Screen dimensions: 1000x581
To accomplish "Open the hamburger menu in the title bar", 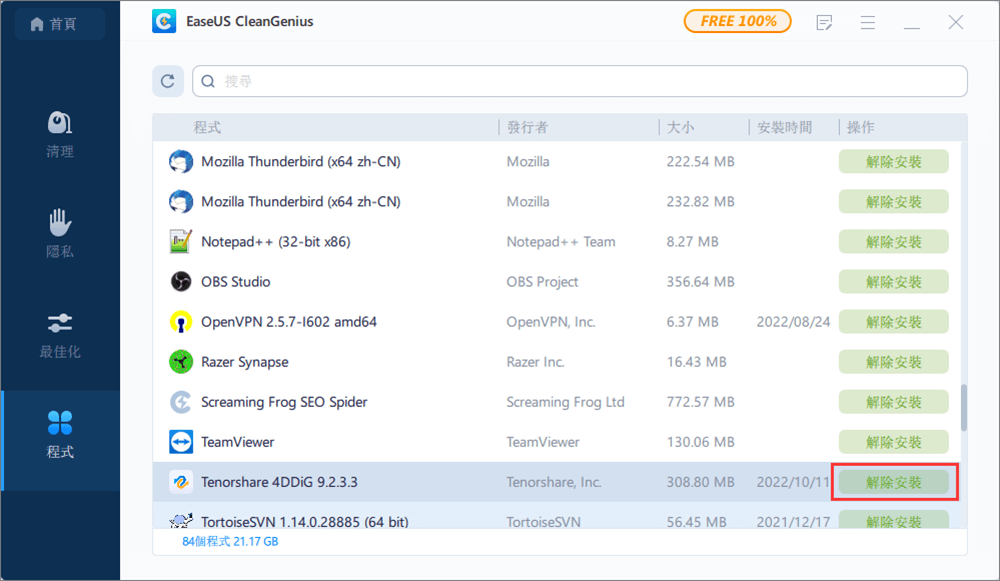I will pos(867,23).
